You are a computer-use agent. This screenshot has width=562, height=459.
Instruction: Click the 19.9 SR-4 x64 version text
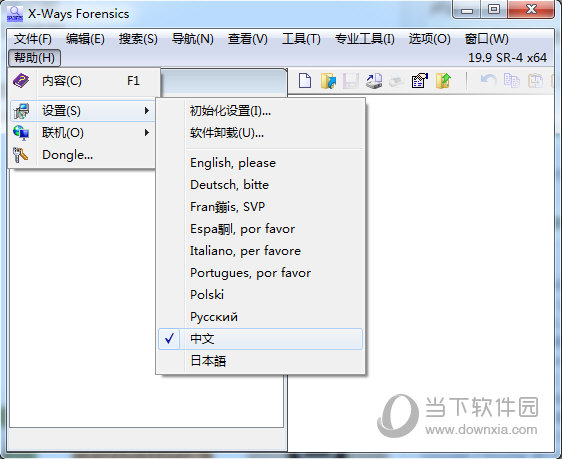[508, 58]
